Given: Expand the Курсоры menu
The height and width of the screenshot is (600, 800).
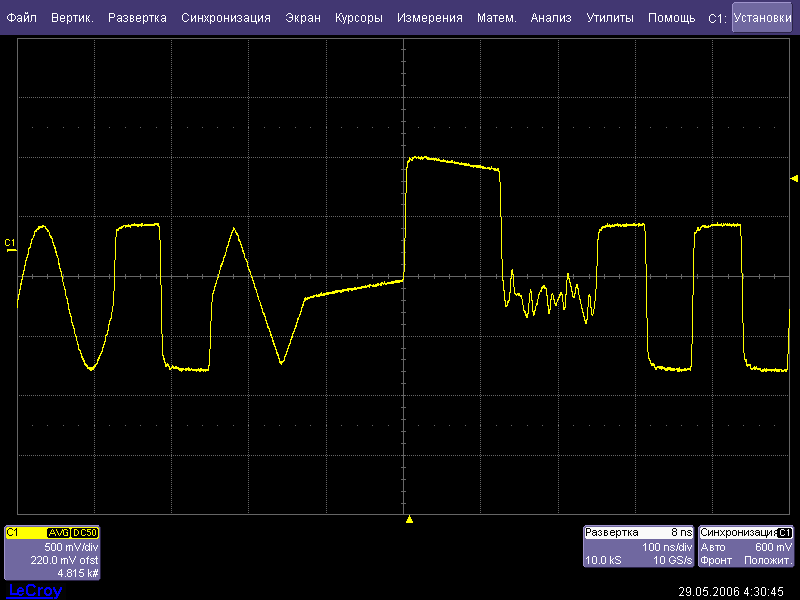Looking at the screenshot, I should tap(358, 18).
